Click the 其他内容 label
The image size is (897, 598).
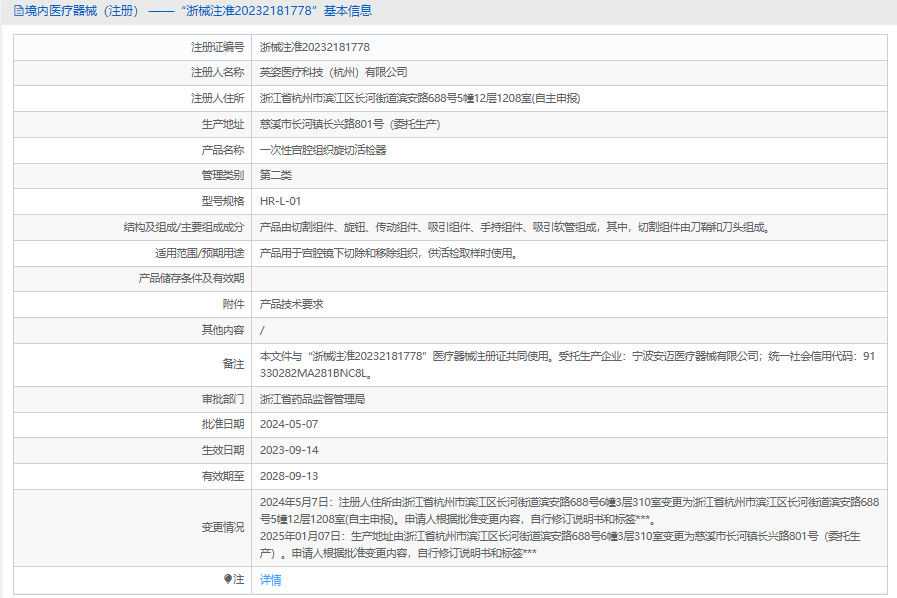coord(223,330)
